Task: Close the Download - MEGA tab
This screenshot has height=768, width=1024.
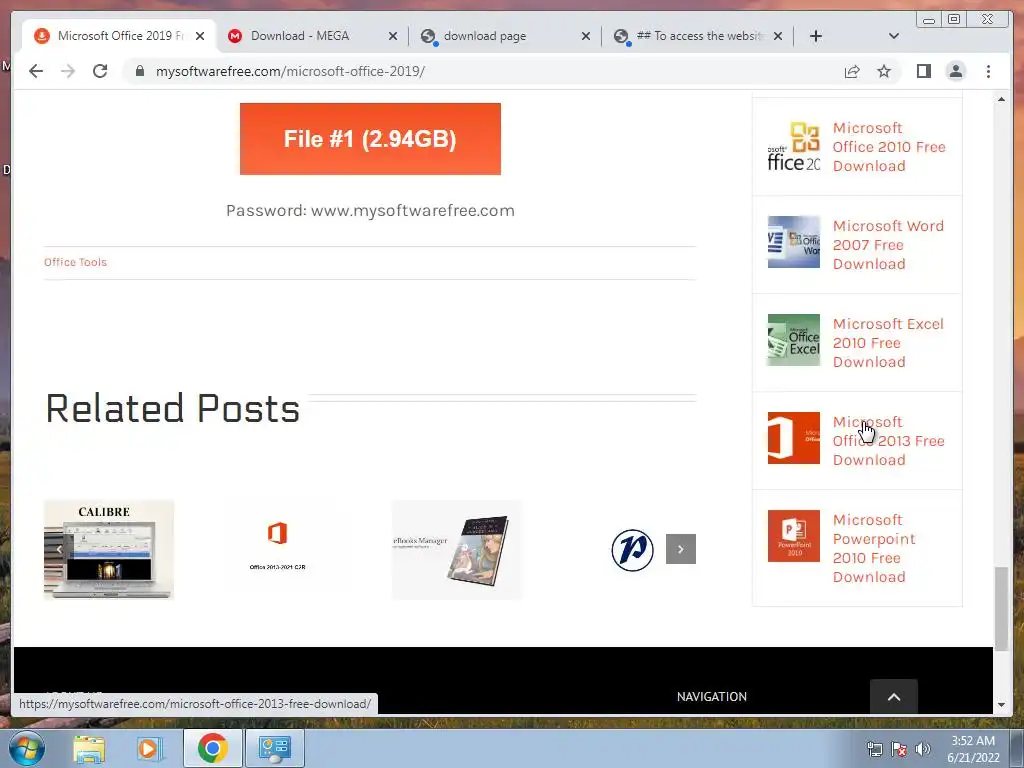Action: (x=392, y=37)
